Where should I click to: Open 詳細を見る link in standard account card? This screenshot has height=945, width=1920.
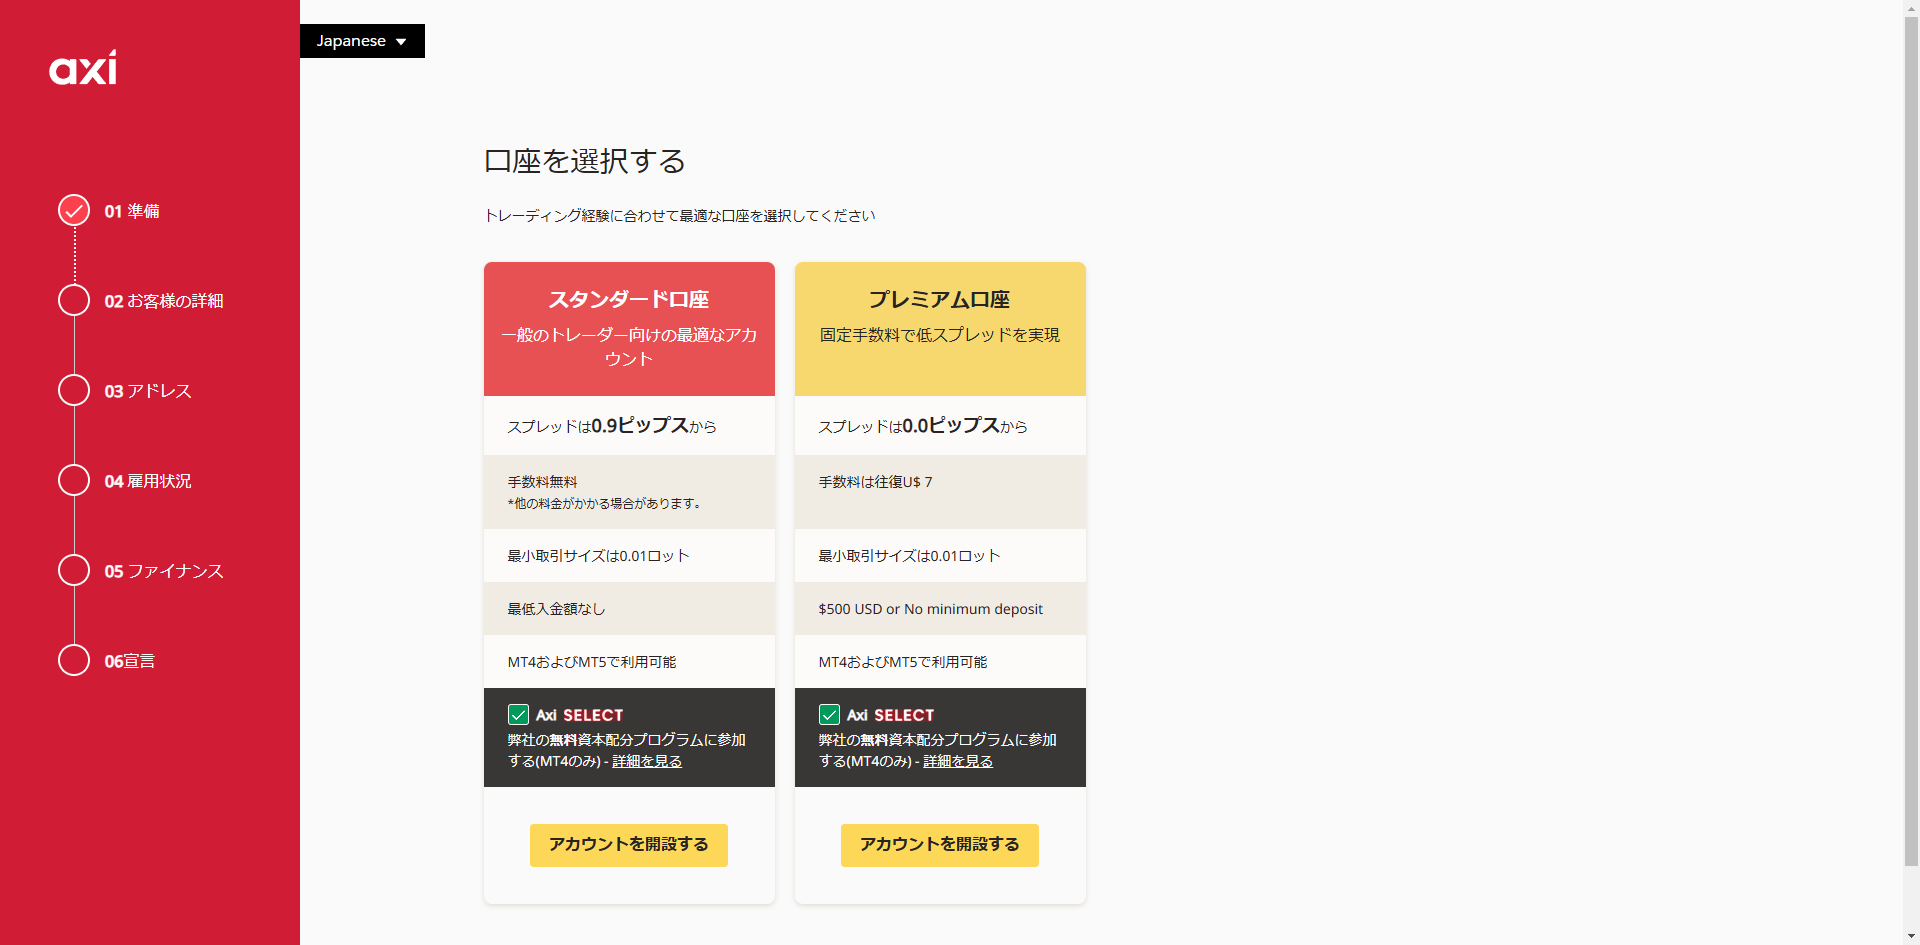pyautogui.click(x=647, y=761)
